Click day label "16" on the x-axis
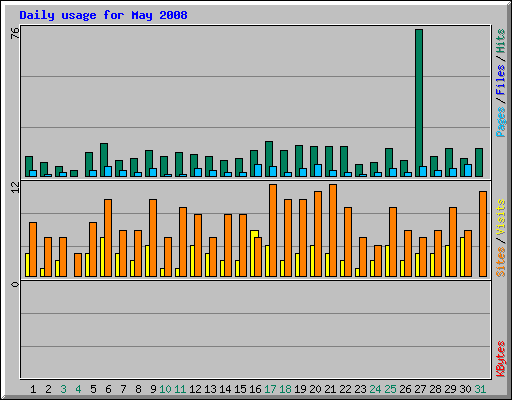Screen dimensions: 512x400 [255, 389]
